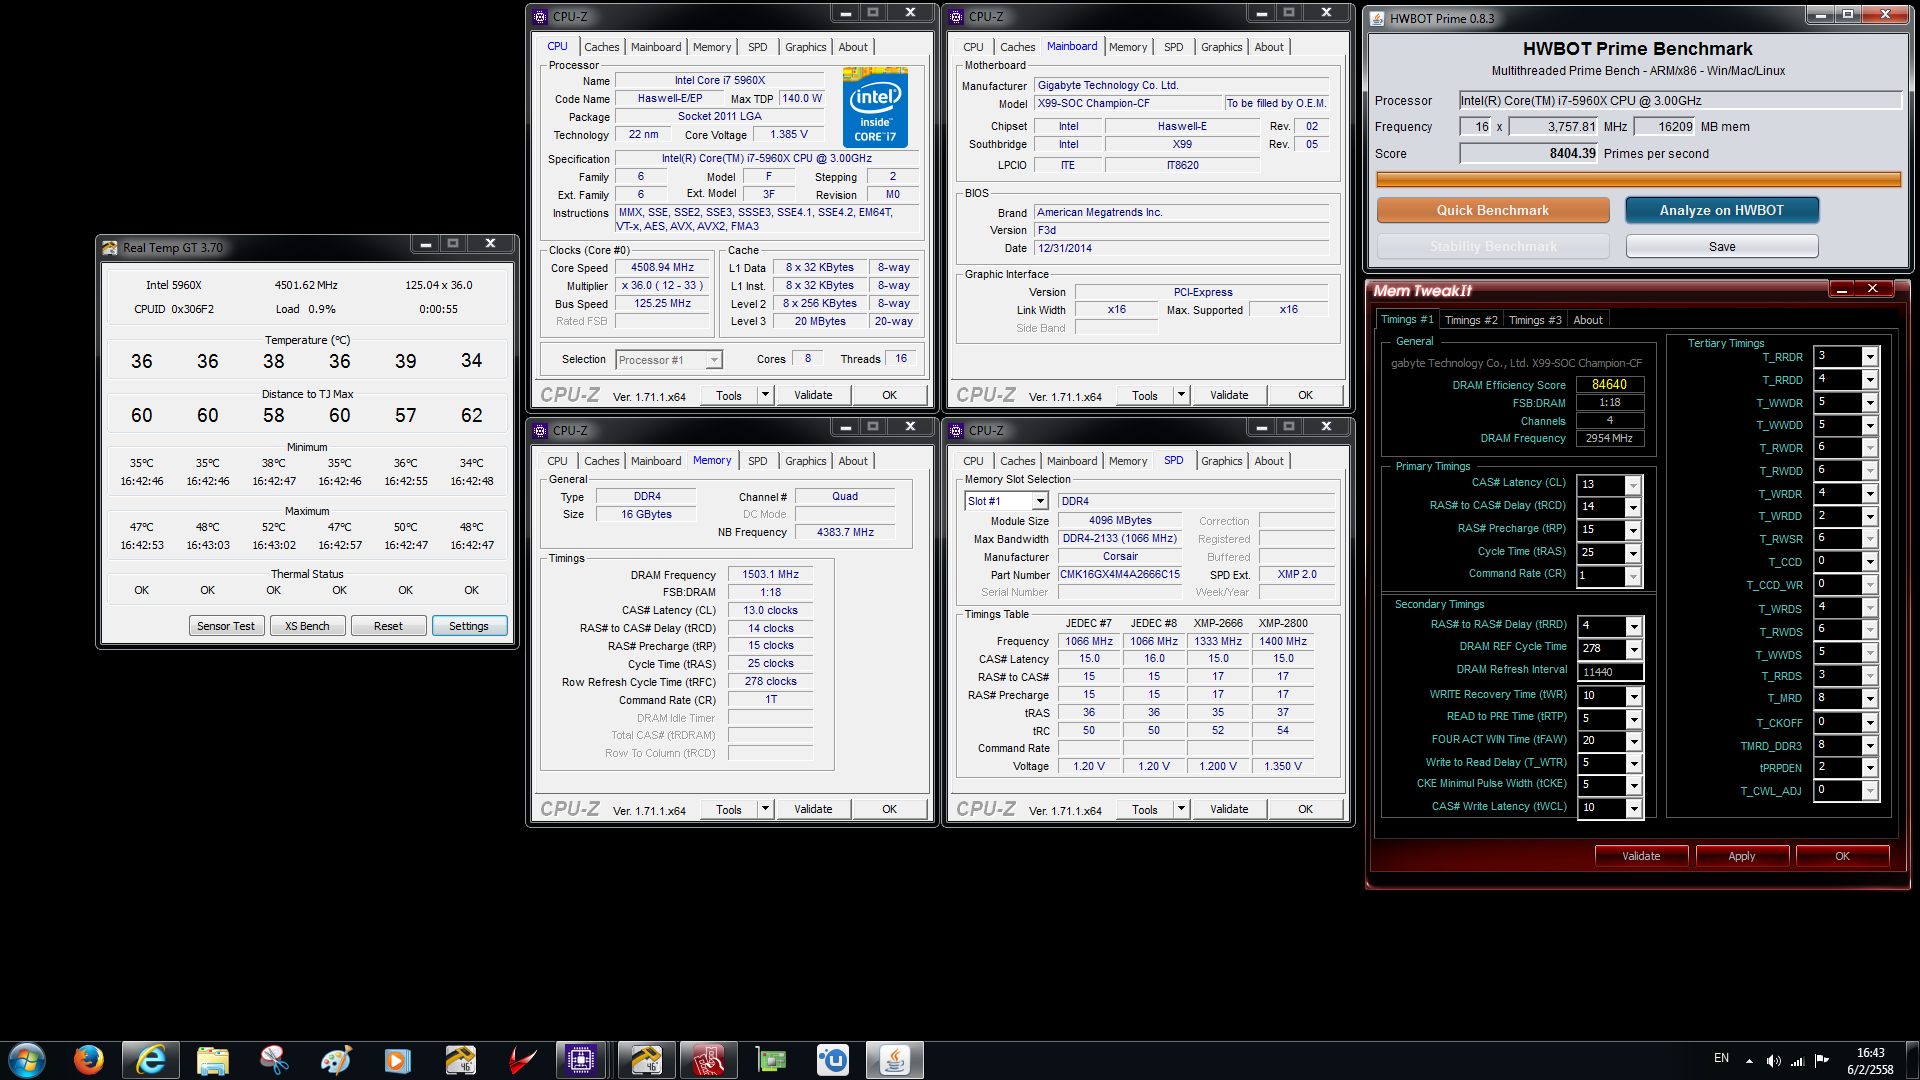
Task: Open the Cycle Time (tRAS) dropdown in Mem TweakIt
Action: pos(1634,553)
